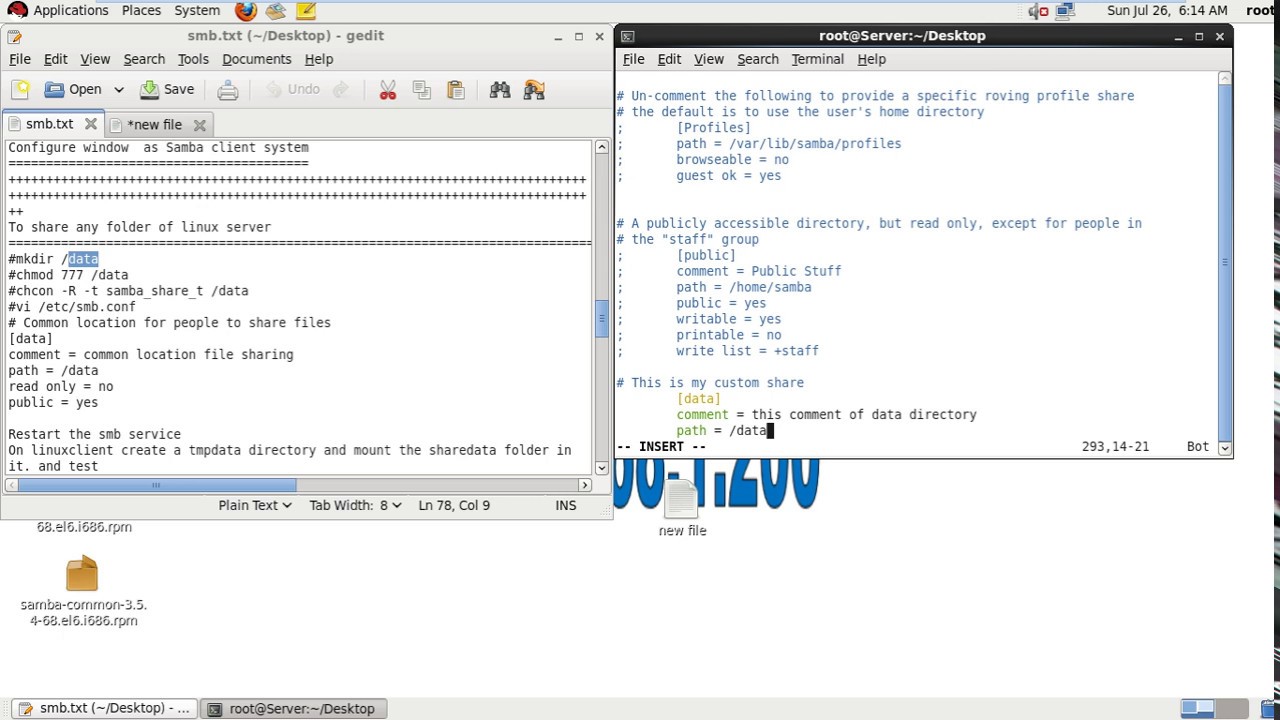Click terminal scrollbar down arrow
Screen dimensions: 1280x720
[1225, 447]
